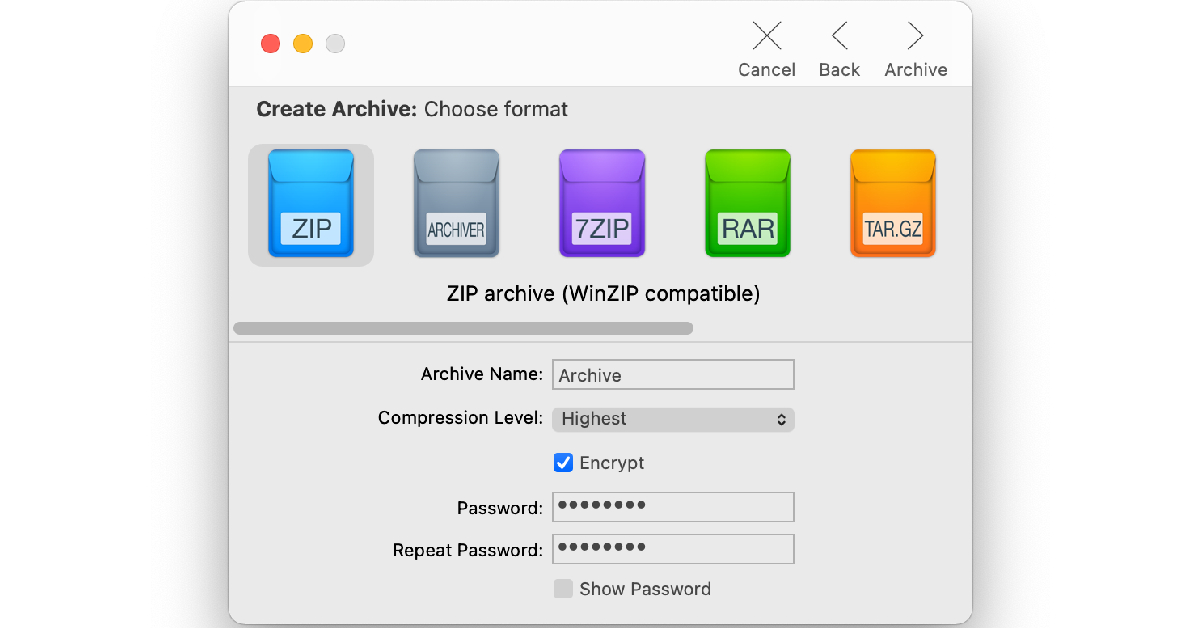The height and width of the screenshot is (628, 1200).
Task: Click the Cancel X toolbar button
Action: click(767, 50)
